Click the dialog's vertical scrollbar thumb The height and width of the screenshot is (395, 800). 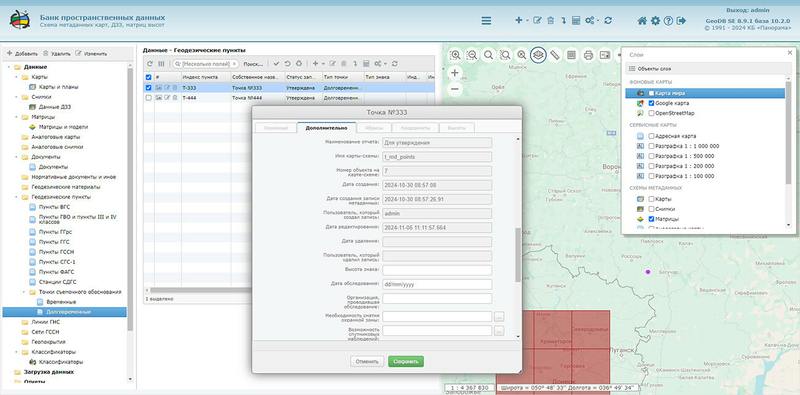pos(518,255)
